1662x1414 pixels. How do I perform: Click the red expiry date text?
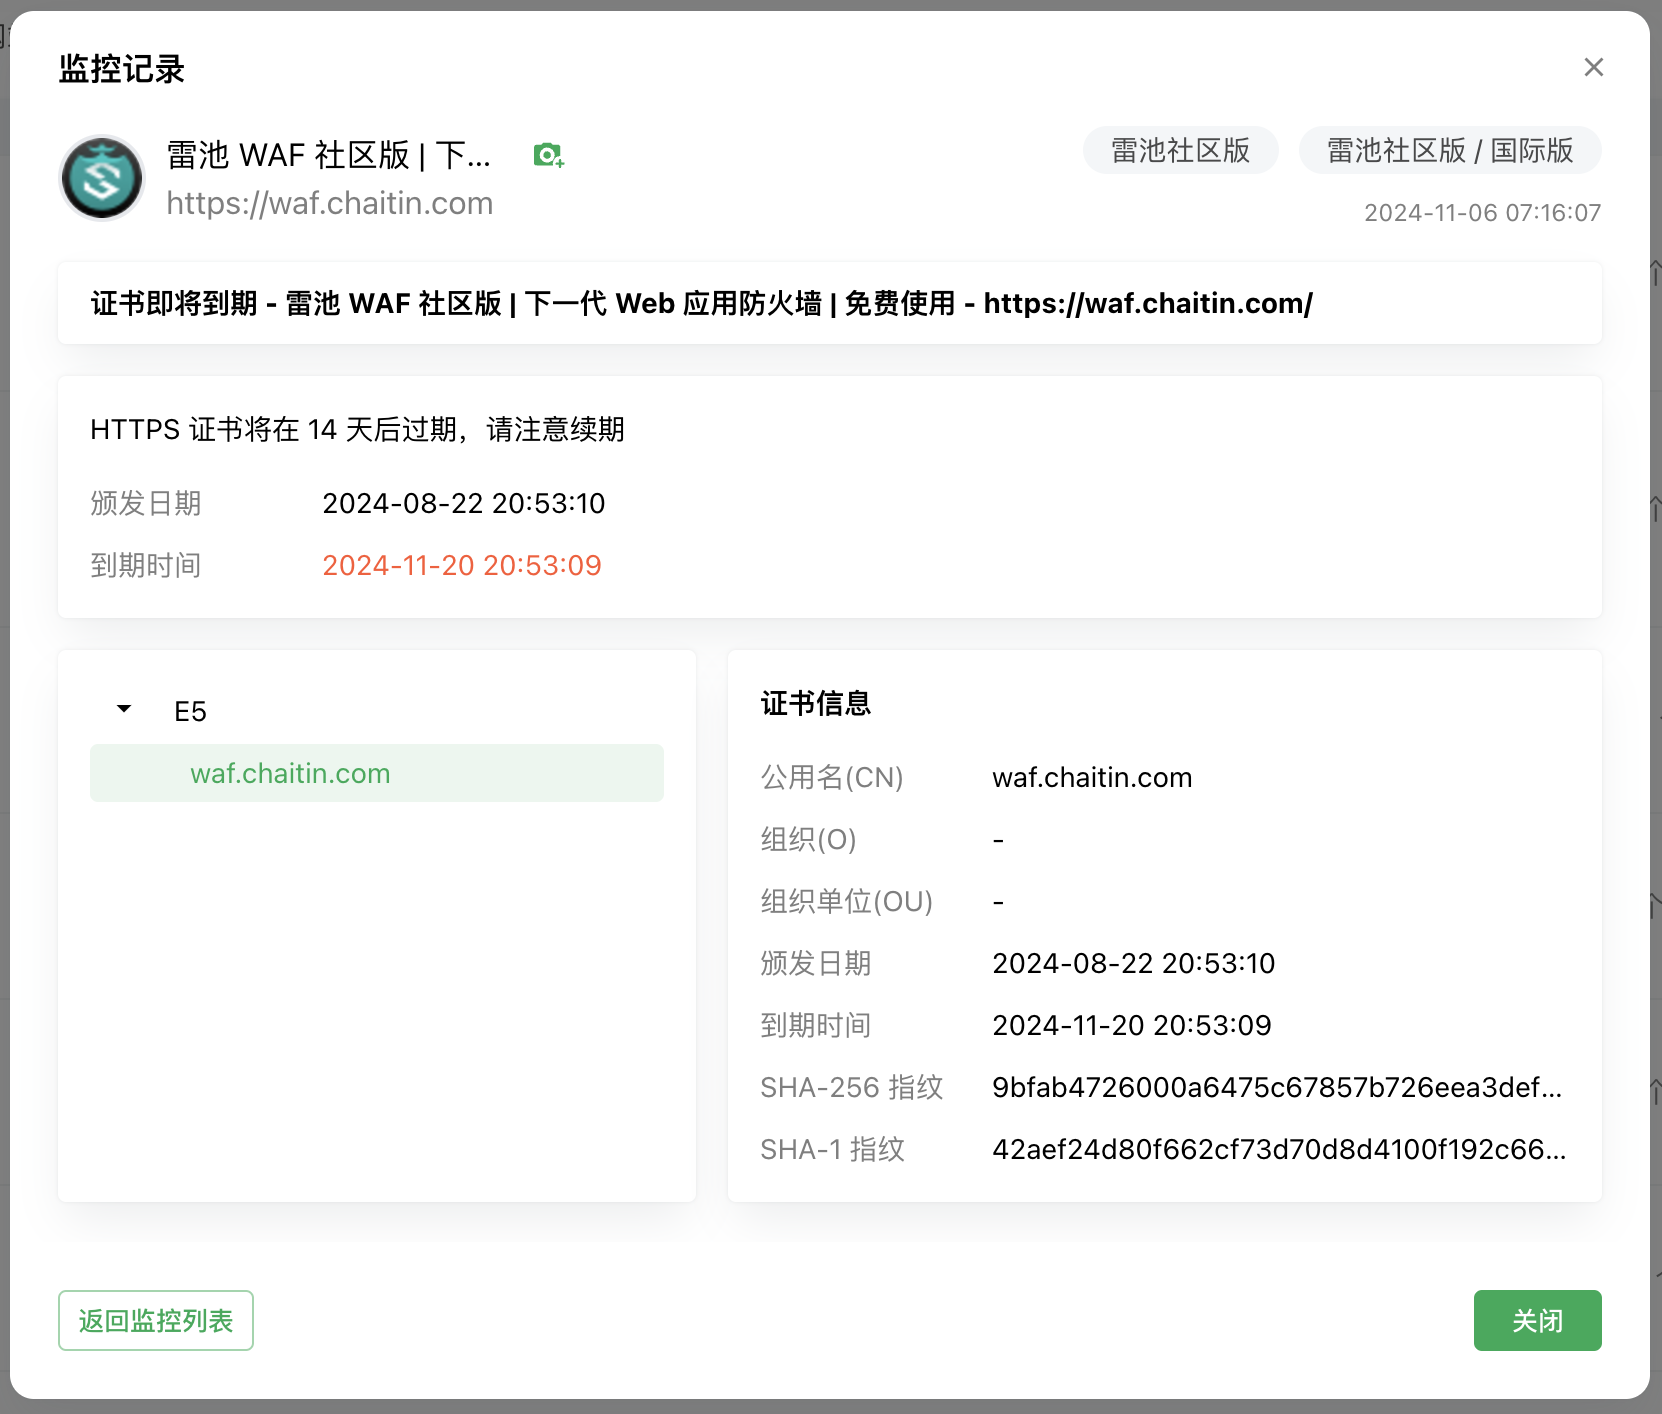[x=461, y=565]
